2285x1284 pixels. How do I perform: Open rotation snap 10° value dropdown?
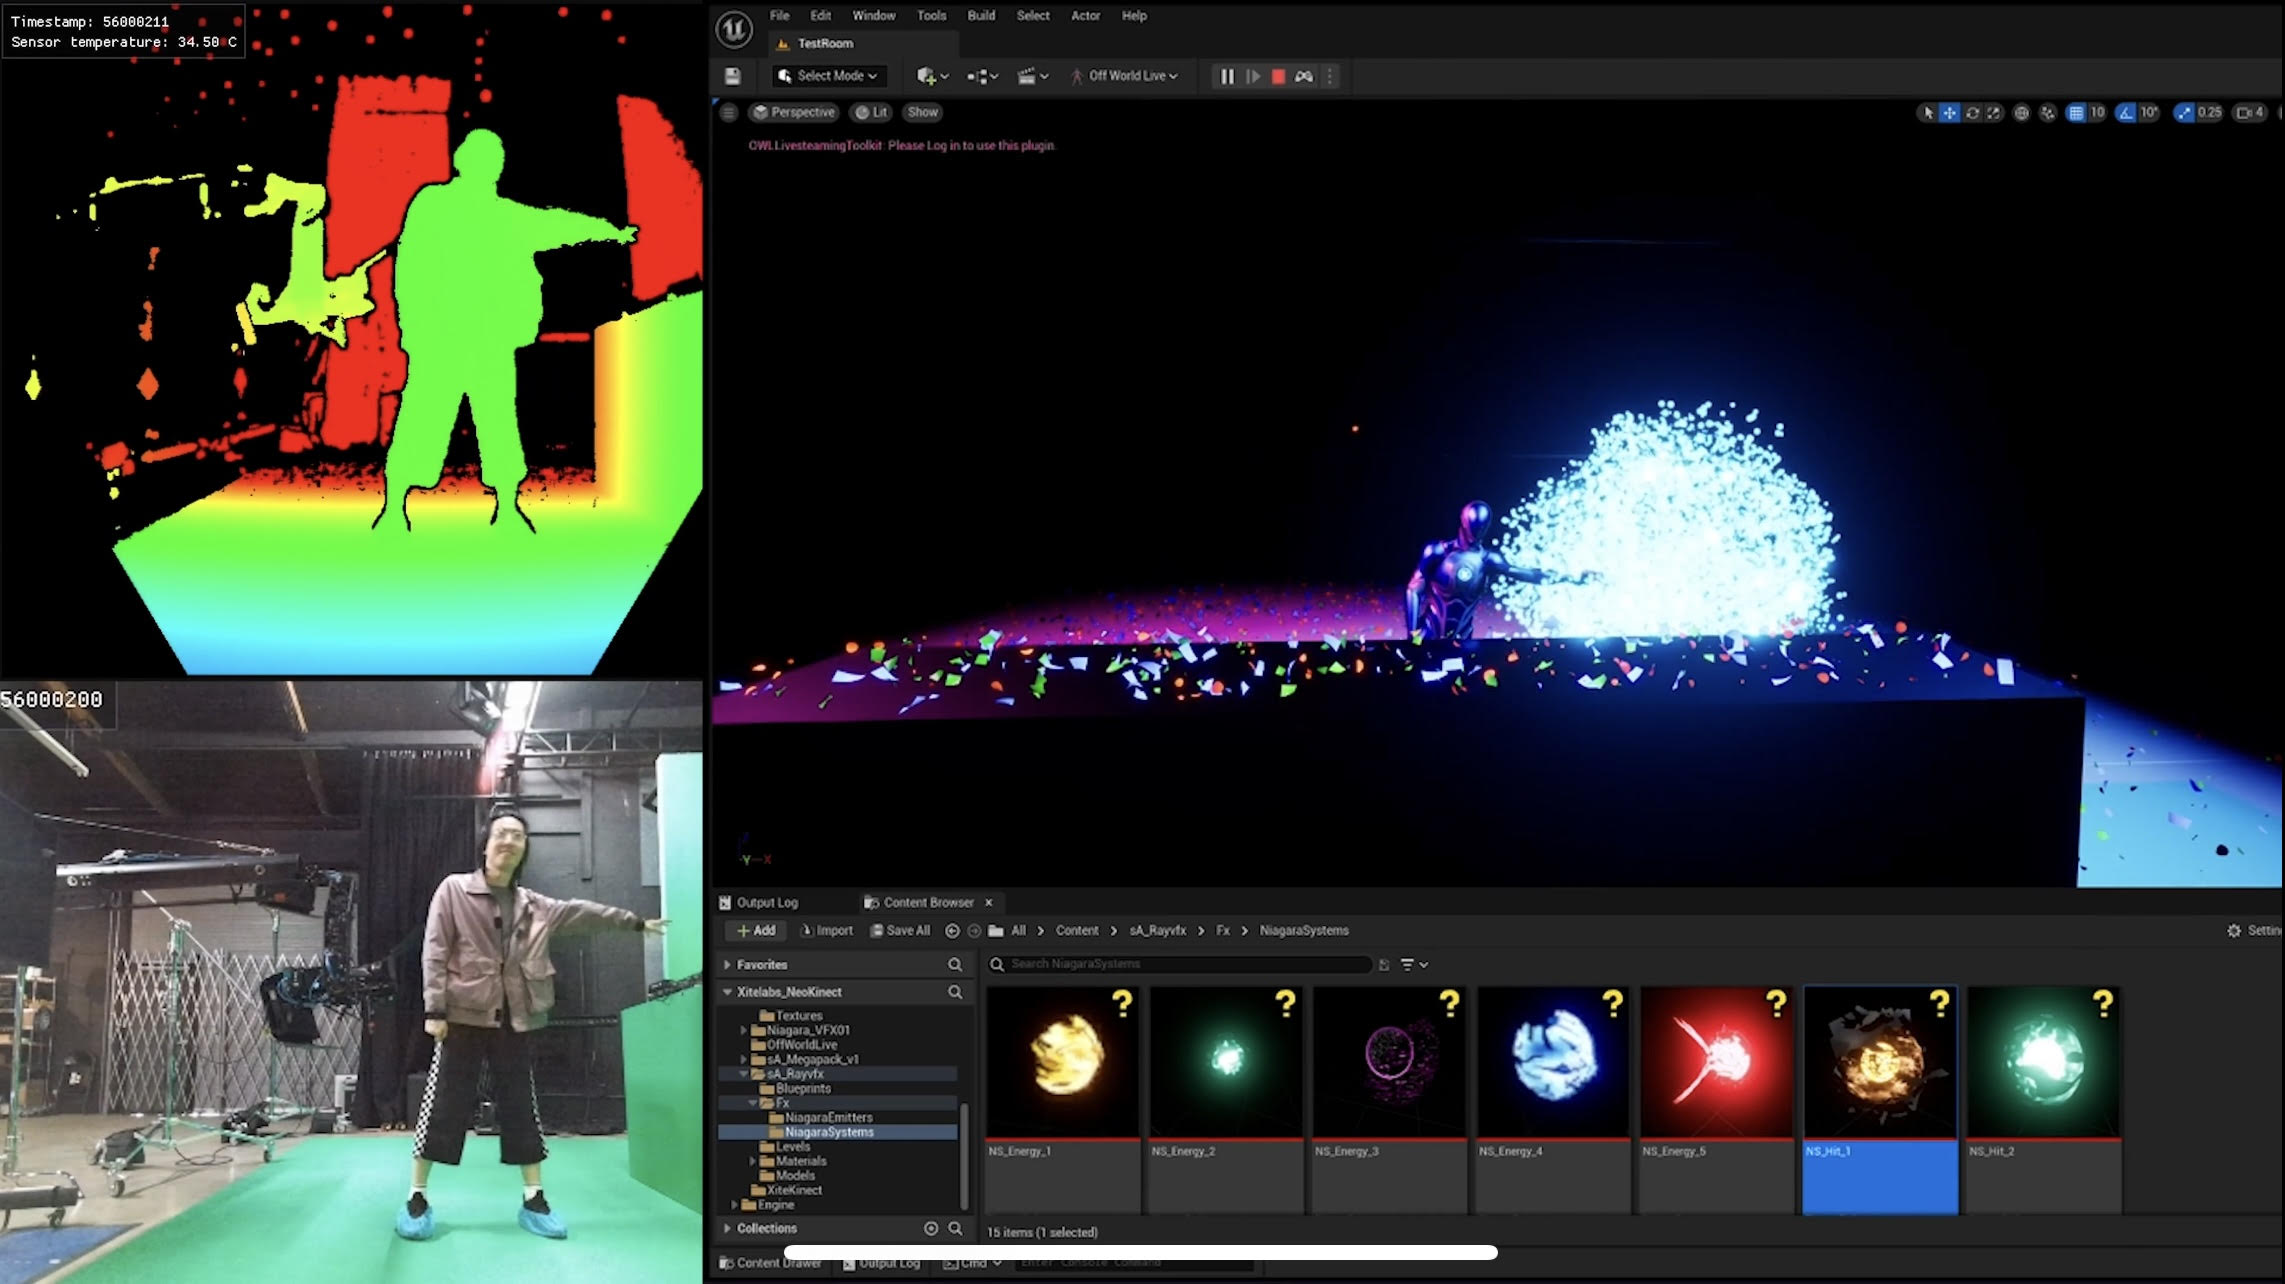2149,112
